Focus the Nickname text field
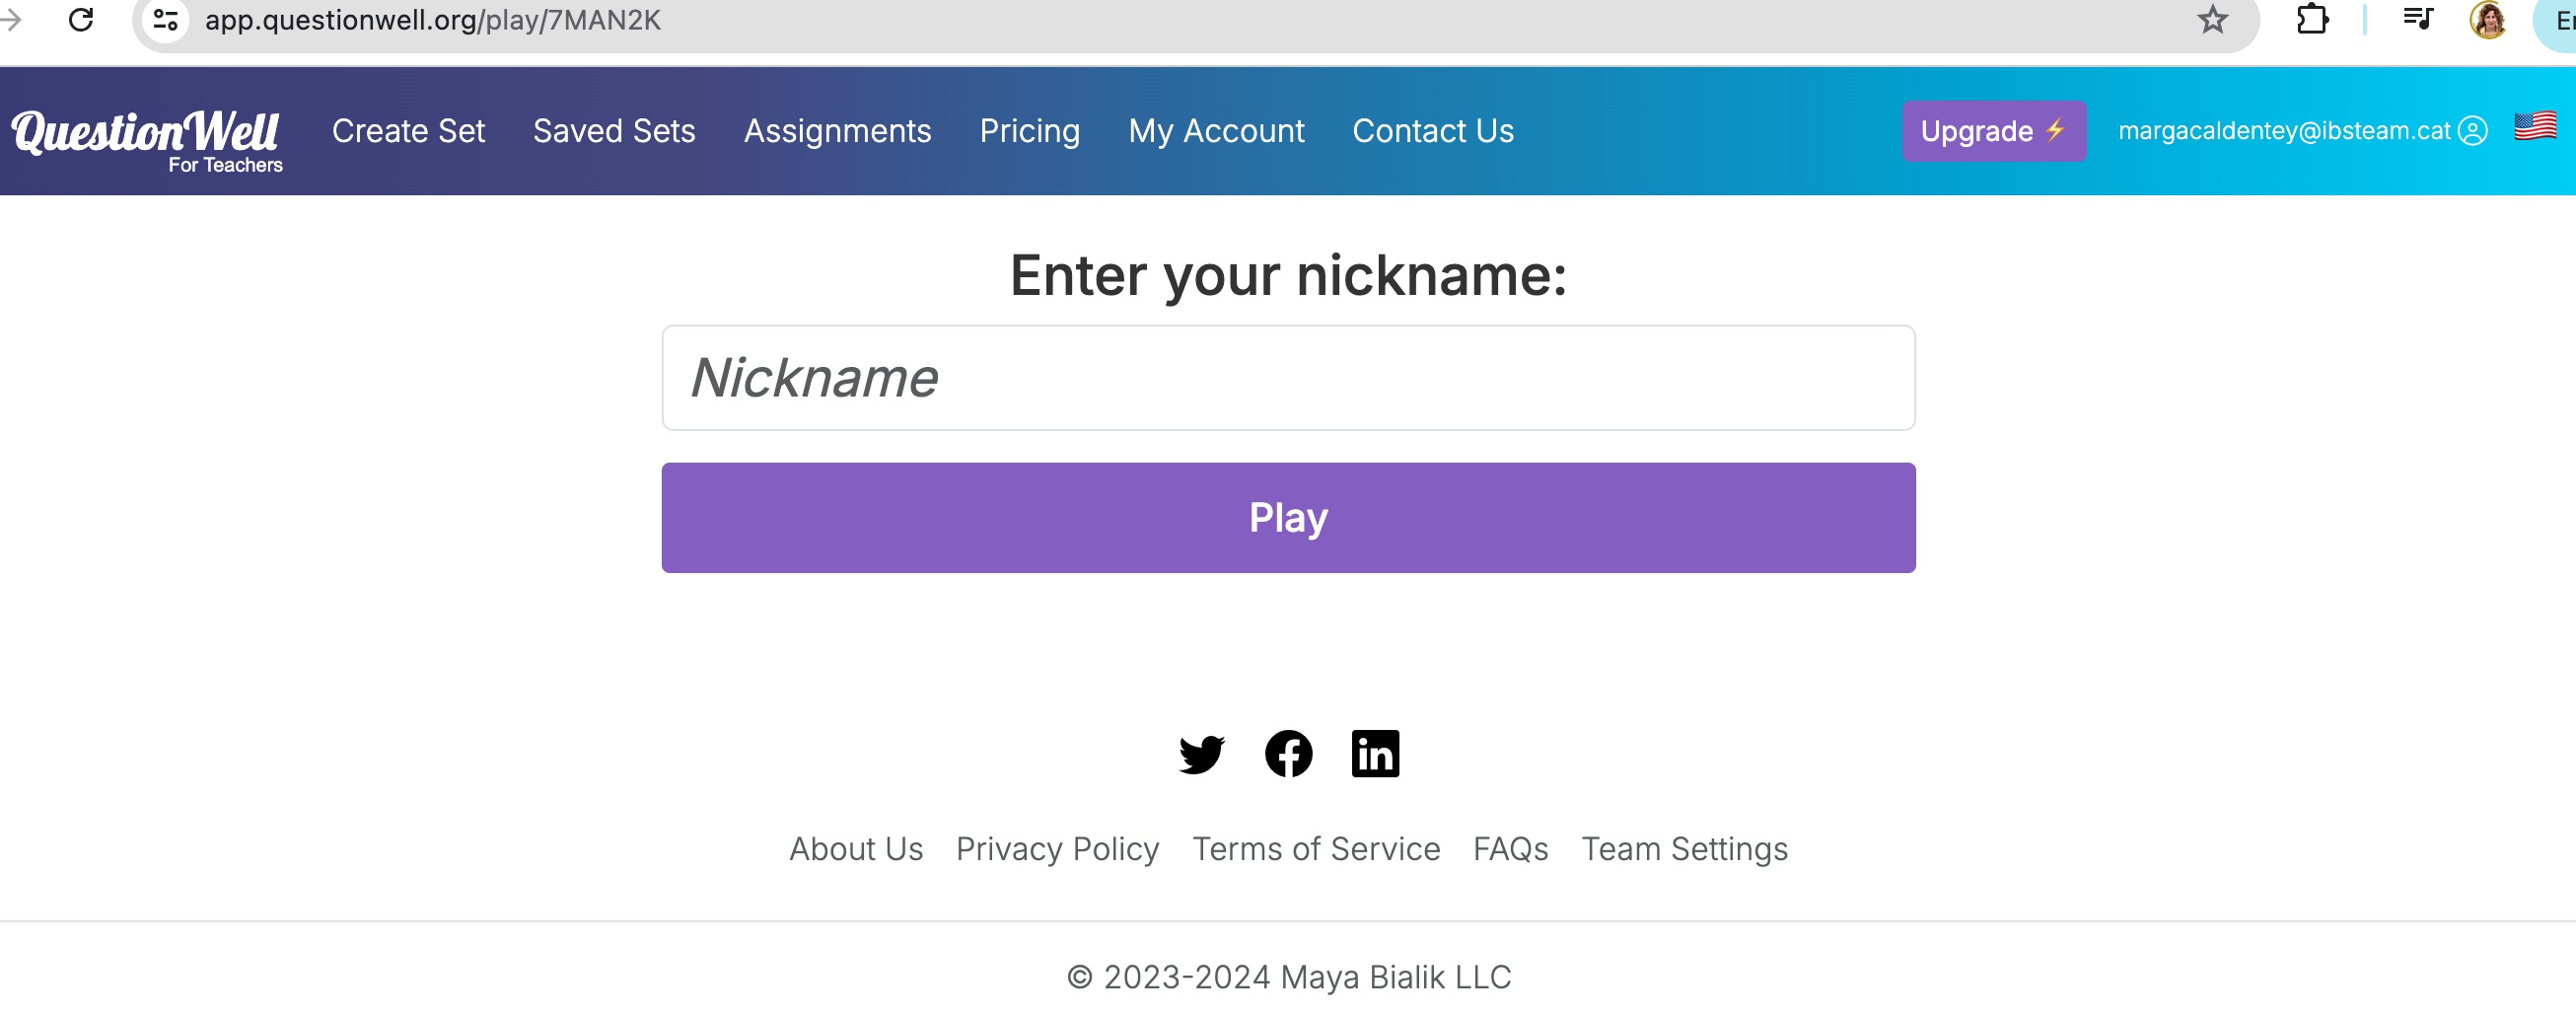The image size is (2576, 1016). click(1288, 378)
